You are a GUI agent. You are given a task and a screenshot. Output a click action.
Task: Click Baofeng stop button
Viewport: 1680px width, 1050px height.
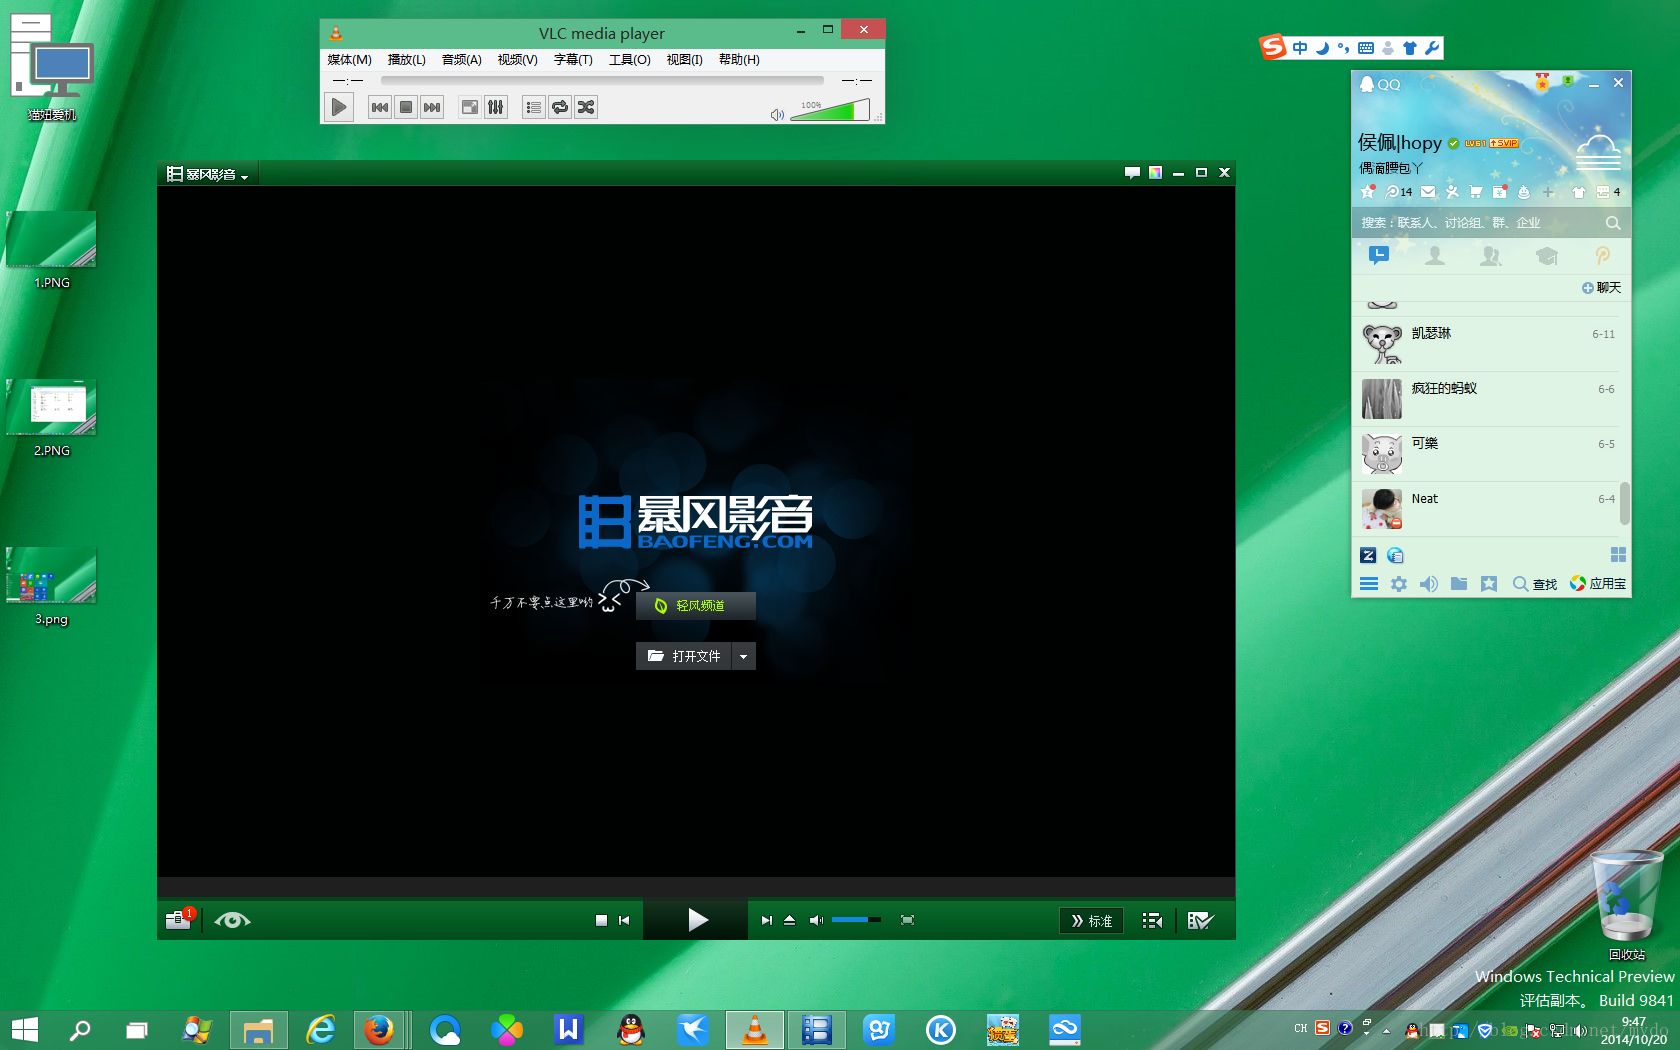(x=601, y=920)
